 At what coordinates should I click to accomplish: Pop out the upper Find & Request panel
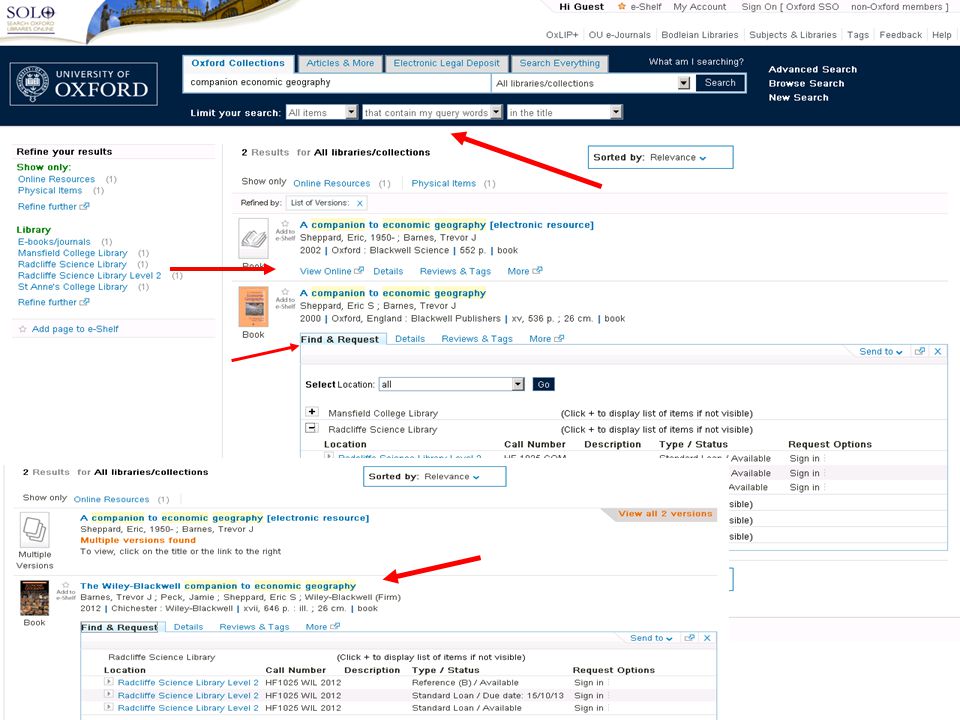(920, 351)
